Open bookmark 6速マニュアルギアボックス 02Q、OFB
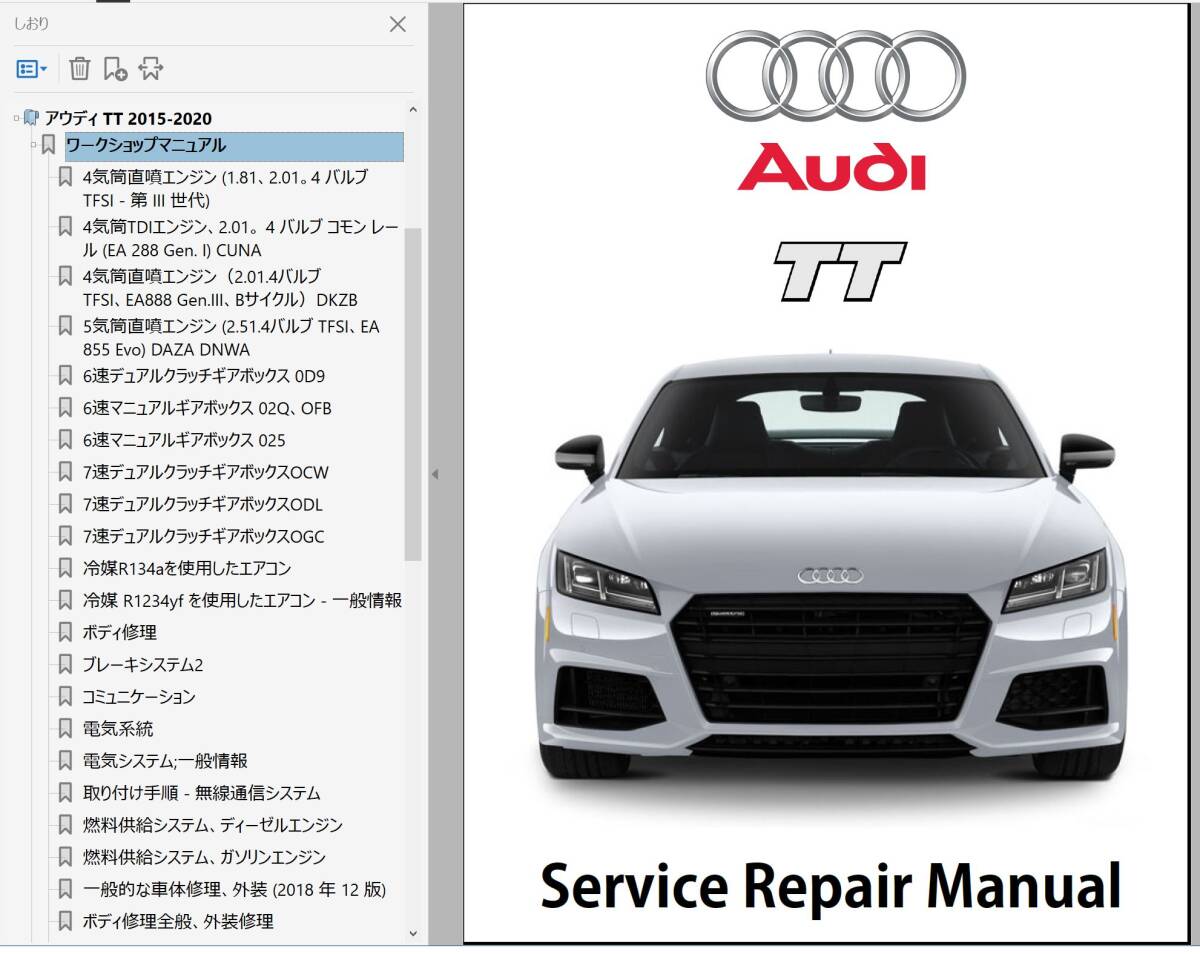The image size is (1200, 954). (207, 408)
